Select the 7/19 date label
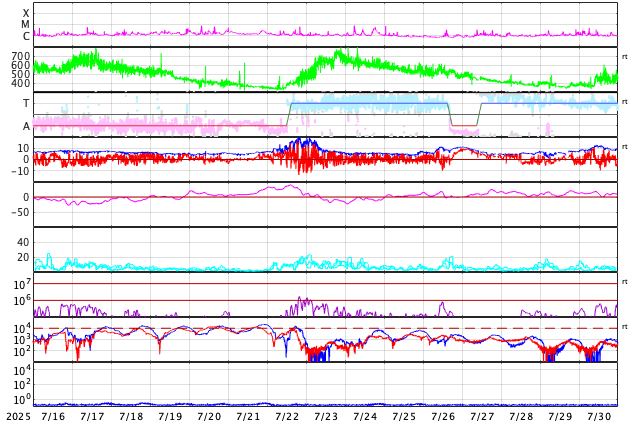634x424 pixels. point(170,416)
